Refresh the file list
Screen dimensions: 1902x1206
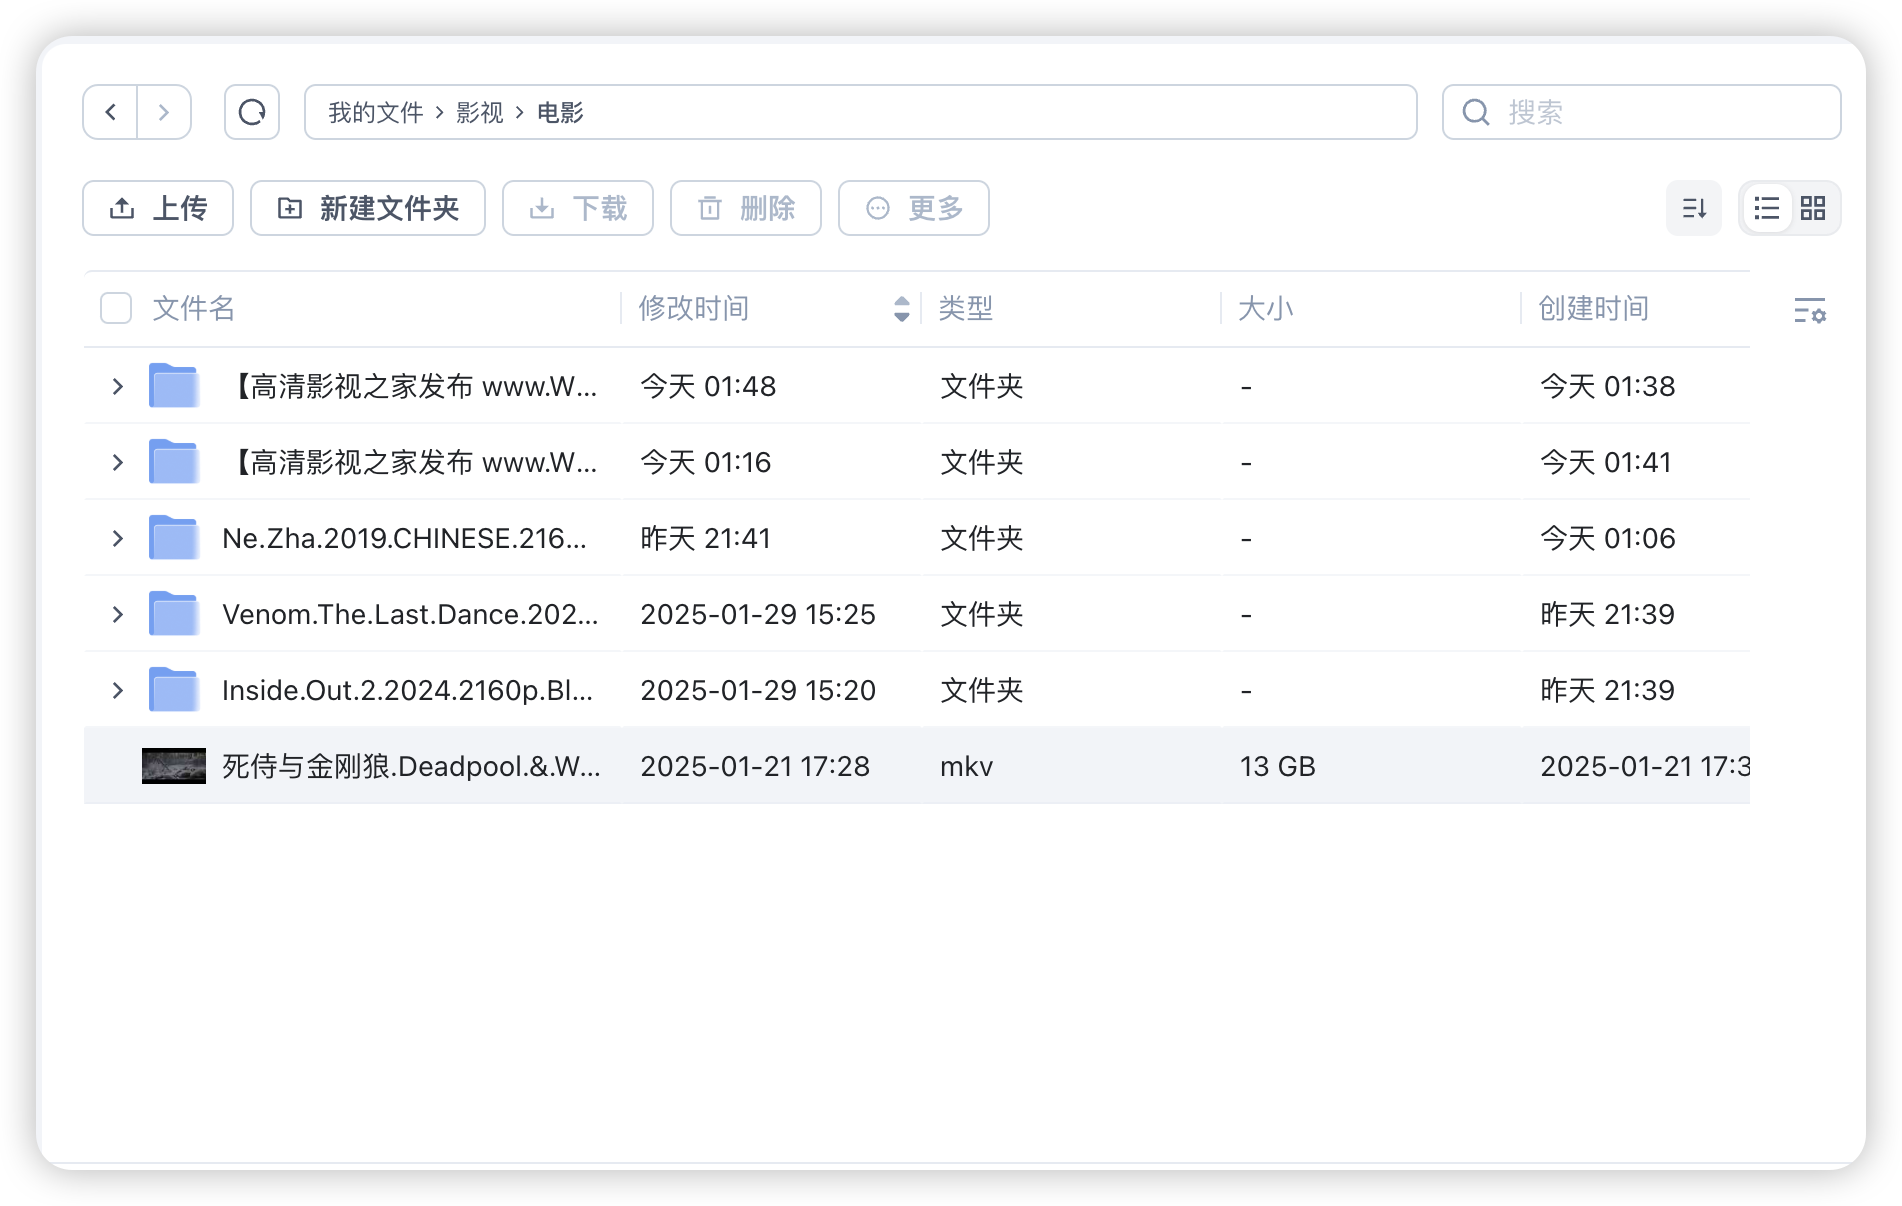pos(252,112)
